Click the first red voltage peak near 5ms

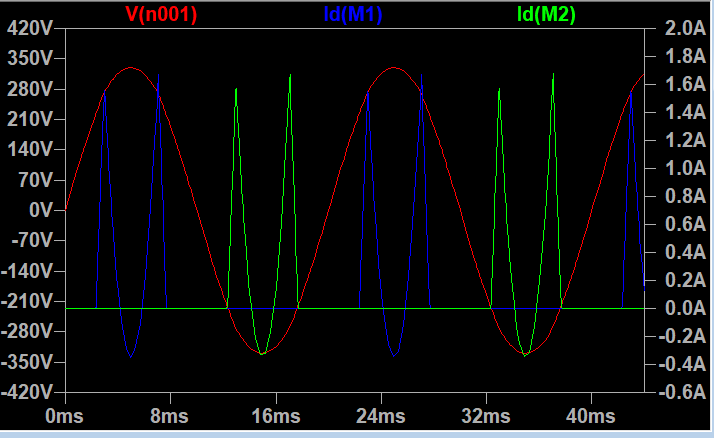[x=131, y=68]
